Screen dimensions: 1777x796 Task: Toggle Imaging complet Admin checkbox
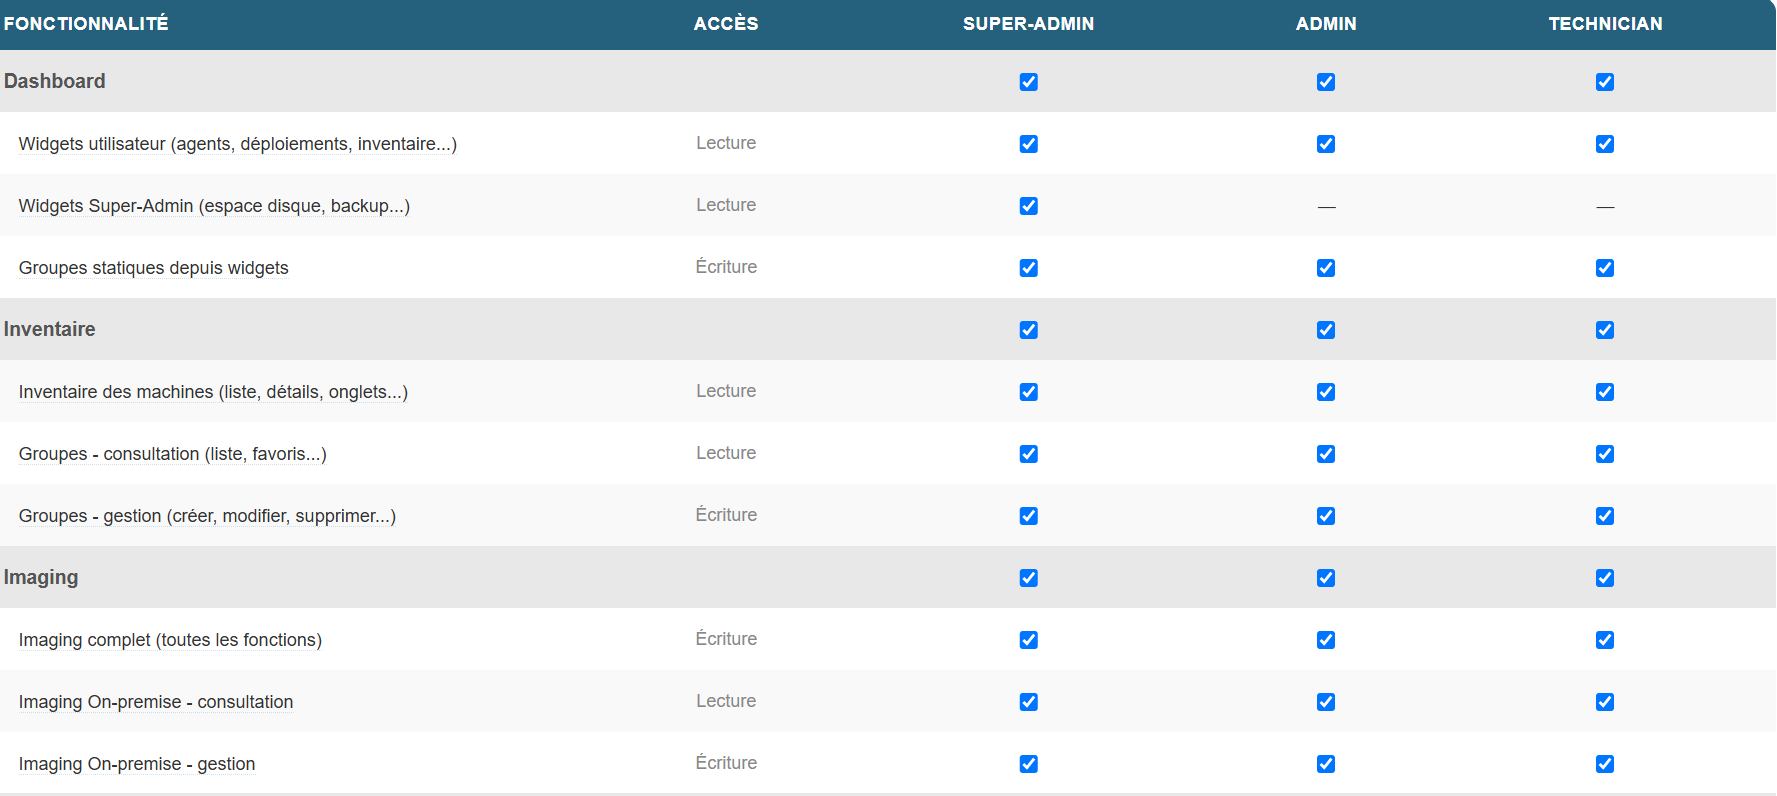(1326, 640)
